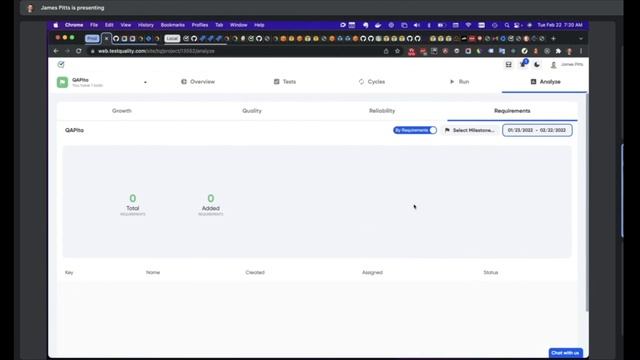
Task: Click the menu bar date and time
Action: point(560,25)
